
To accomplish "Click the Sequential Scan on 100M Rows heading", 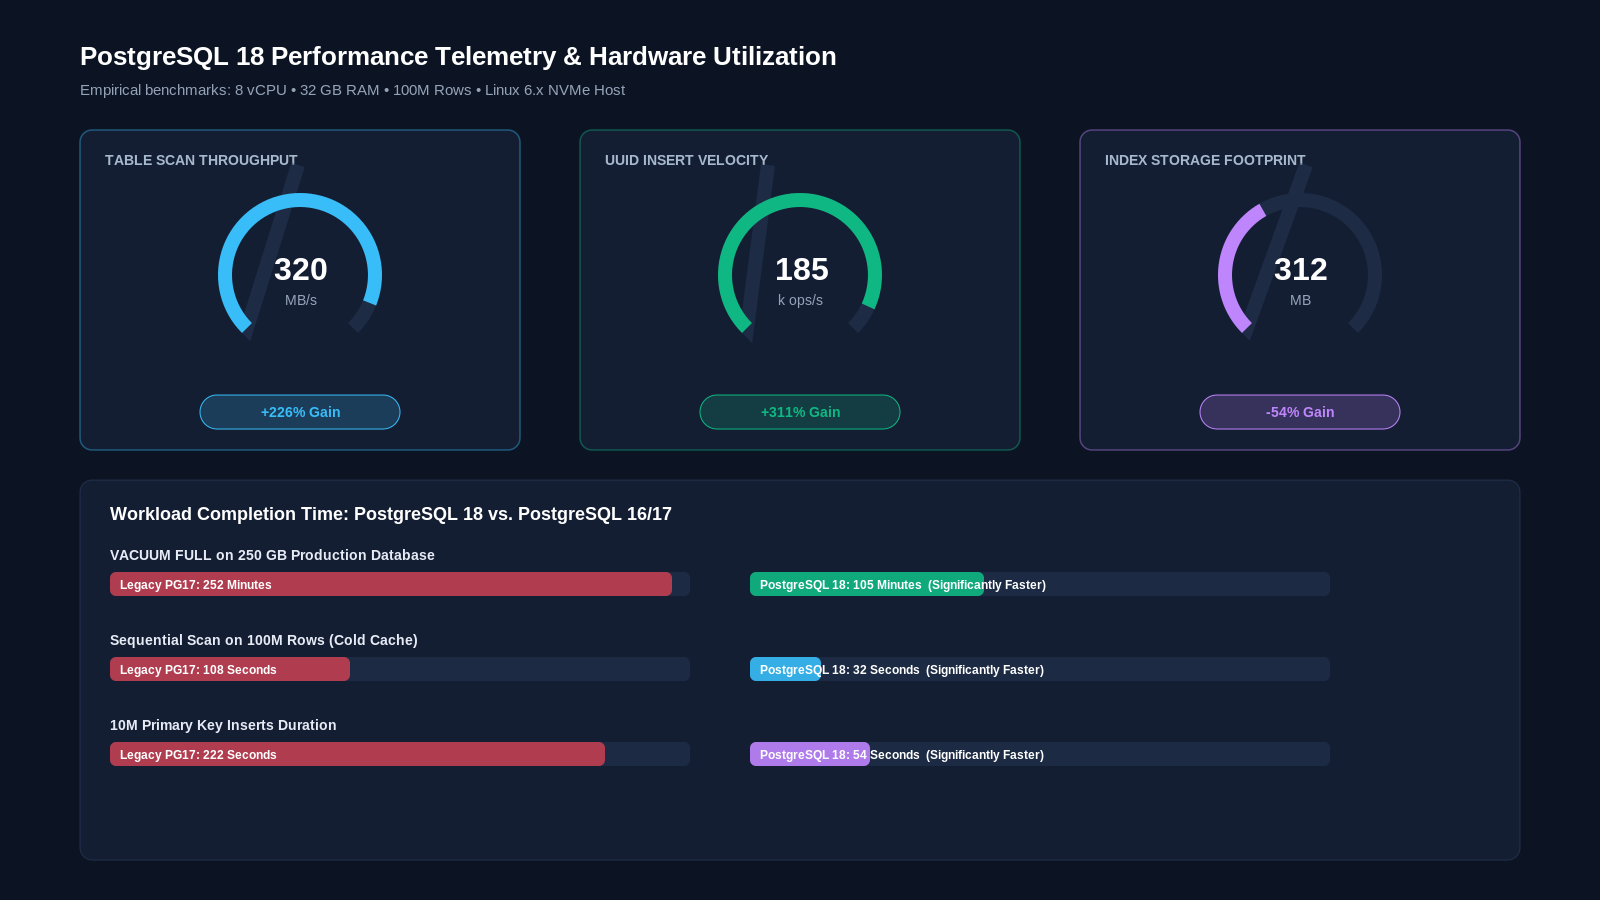I will pos(264,640).
